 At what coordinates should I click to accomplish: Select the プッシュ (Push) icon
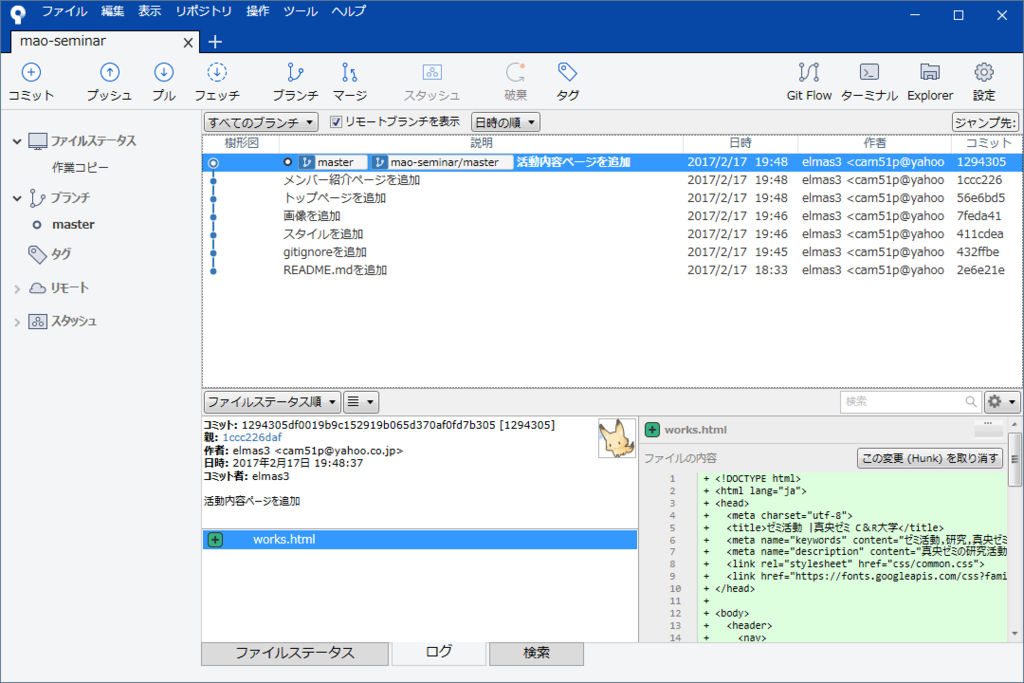(x=109, y=80)
